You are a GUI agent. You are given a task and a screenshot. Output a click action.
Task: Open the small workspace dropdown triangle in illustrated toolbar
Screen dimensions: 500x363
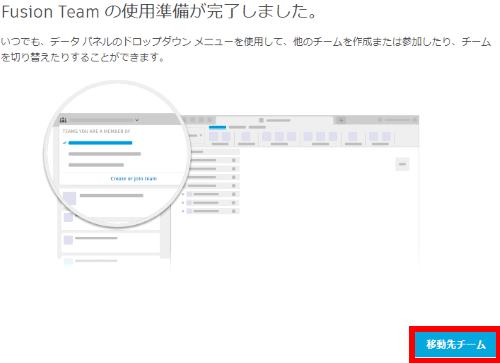pos(201,135)
